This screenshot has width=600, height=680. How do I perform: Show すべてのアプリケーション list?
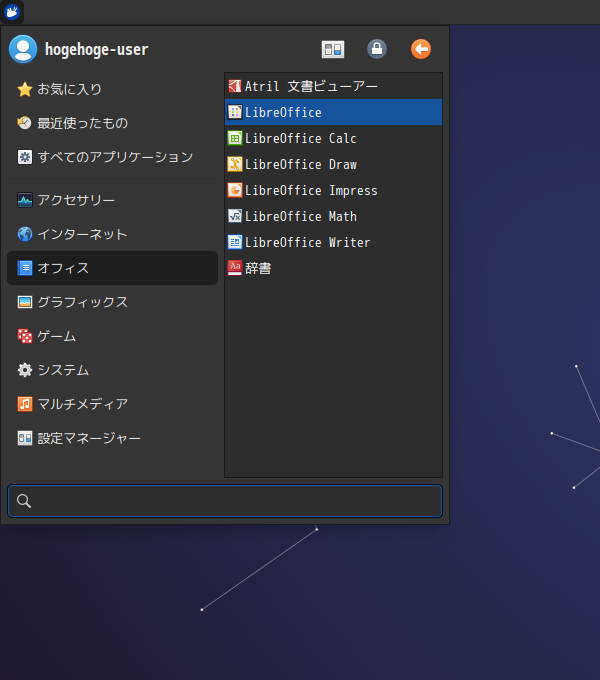pyautogui.click(x=112, y=157)
